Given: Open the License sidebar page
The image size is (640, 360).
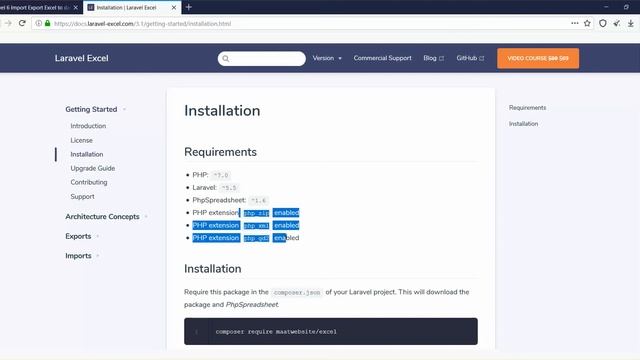Looking at the screenshot, I should pyautogui.click(x=82, y=140).
